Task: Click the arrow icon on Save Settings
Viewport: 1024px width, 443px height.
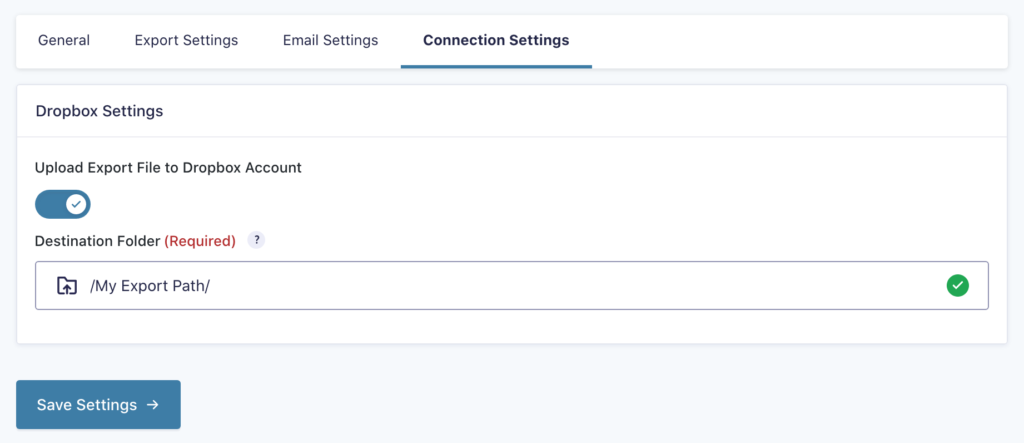Action: click(153, 405)
